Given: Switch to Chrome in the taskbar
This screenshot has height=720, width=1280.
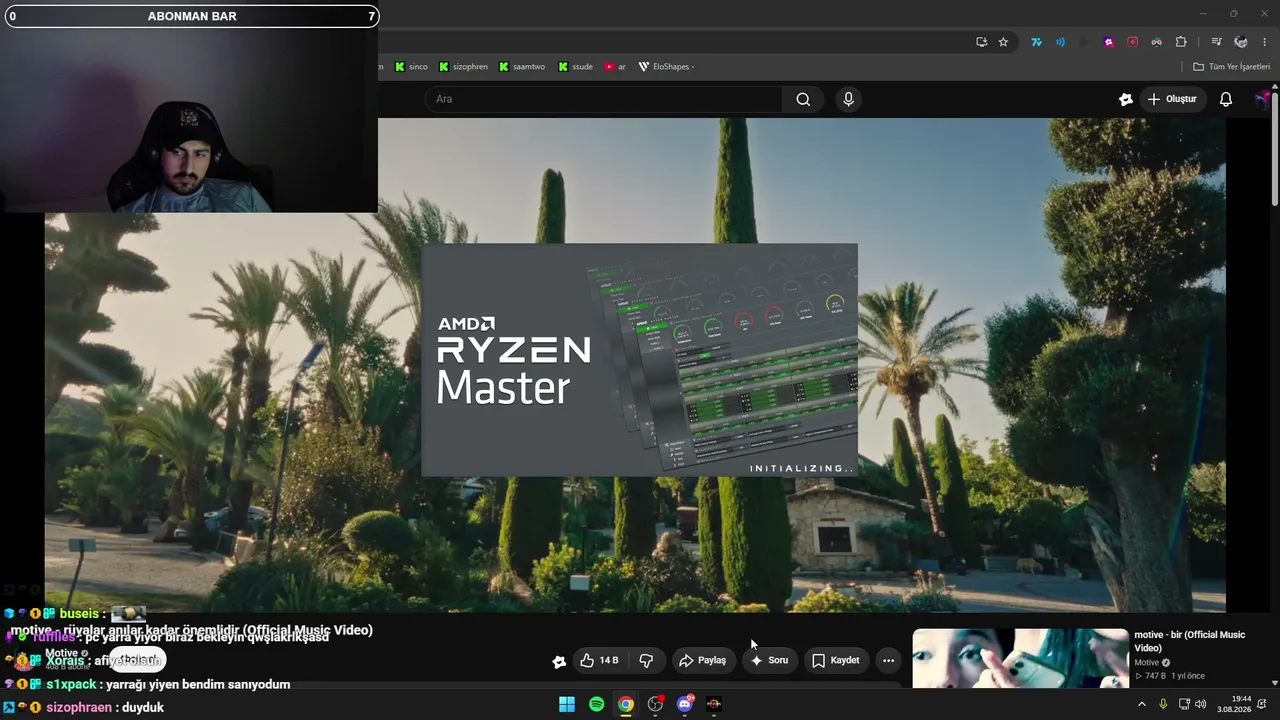Looking at the screenshot, I should pyautogui.click(x=625, y=704).
